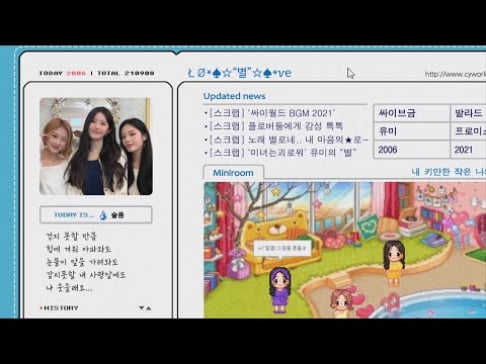486x364 pixels.
Task: Click the 2021 table cell
Action: pos(469,150)
